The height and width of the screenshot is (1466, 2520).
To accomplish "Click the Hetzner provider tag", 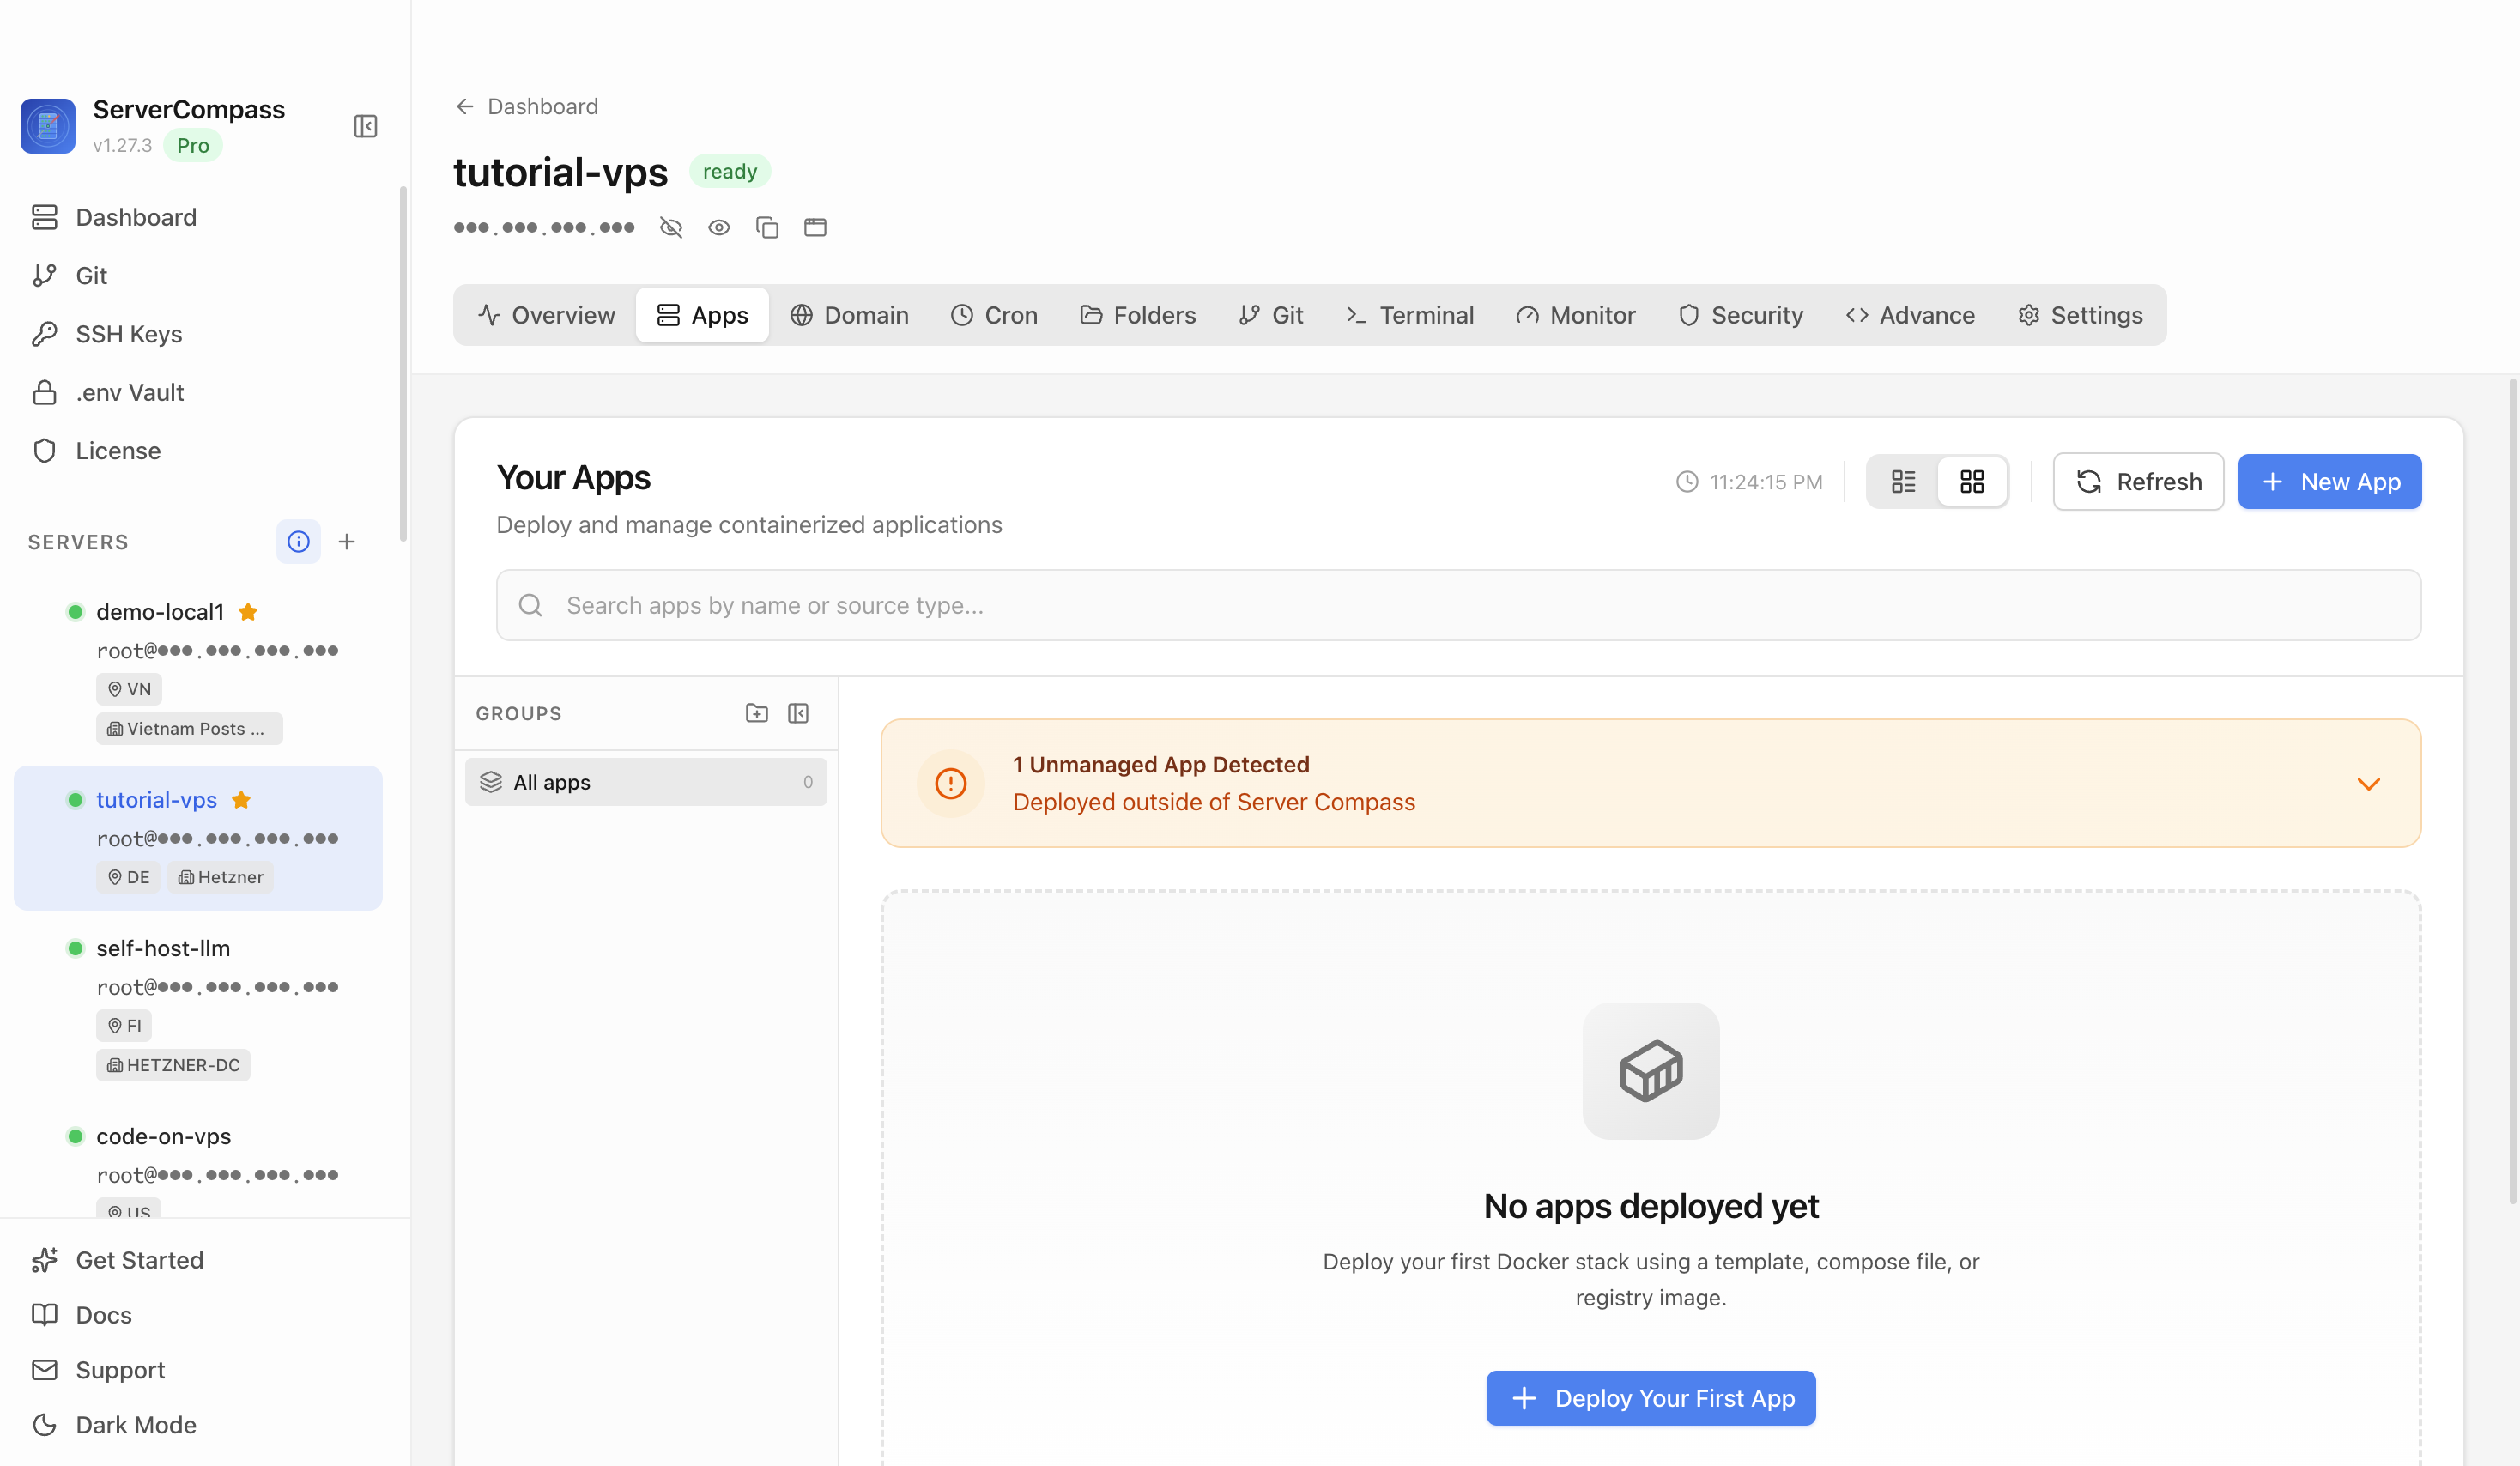I will 220,877.
